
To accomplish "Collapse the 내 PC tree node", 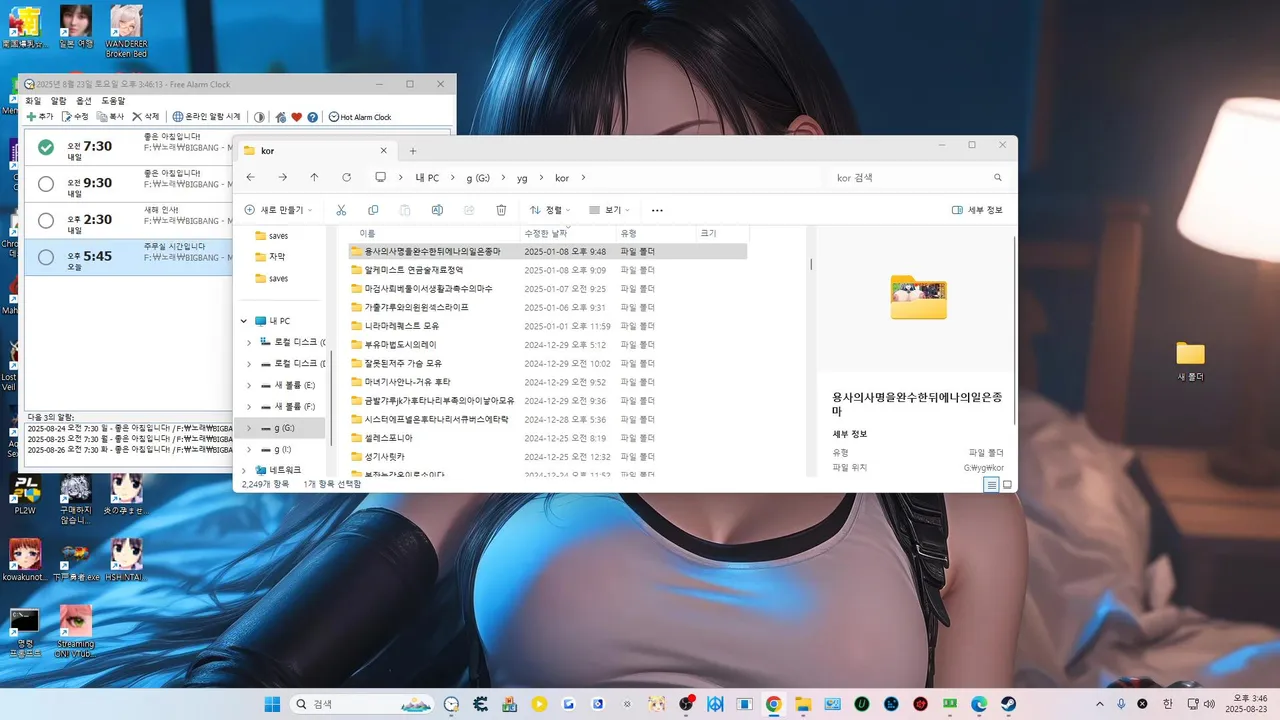I will click(243, 321).
